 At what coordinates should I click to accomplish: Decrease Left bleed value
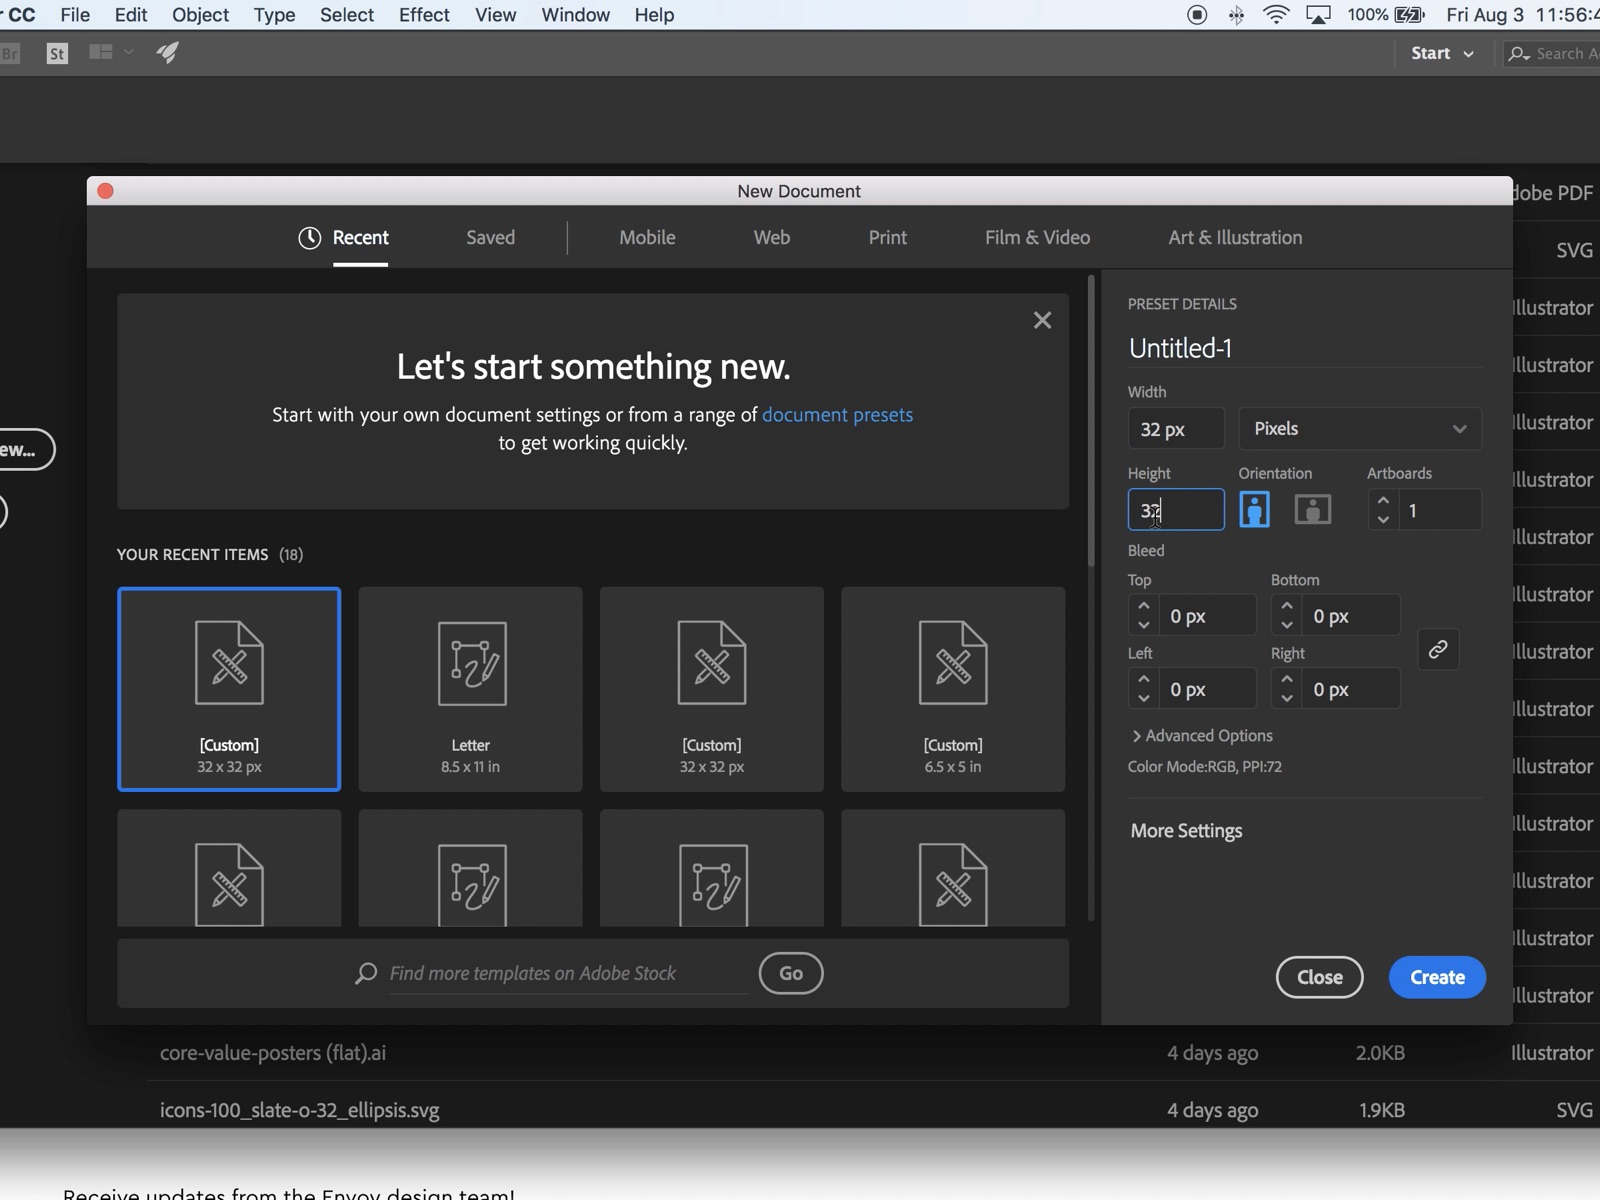tap(1144, 698)
